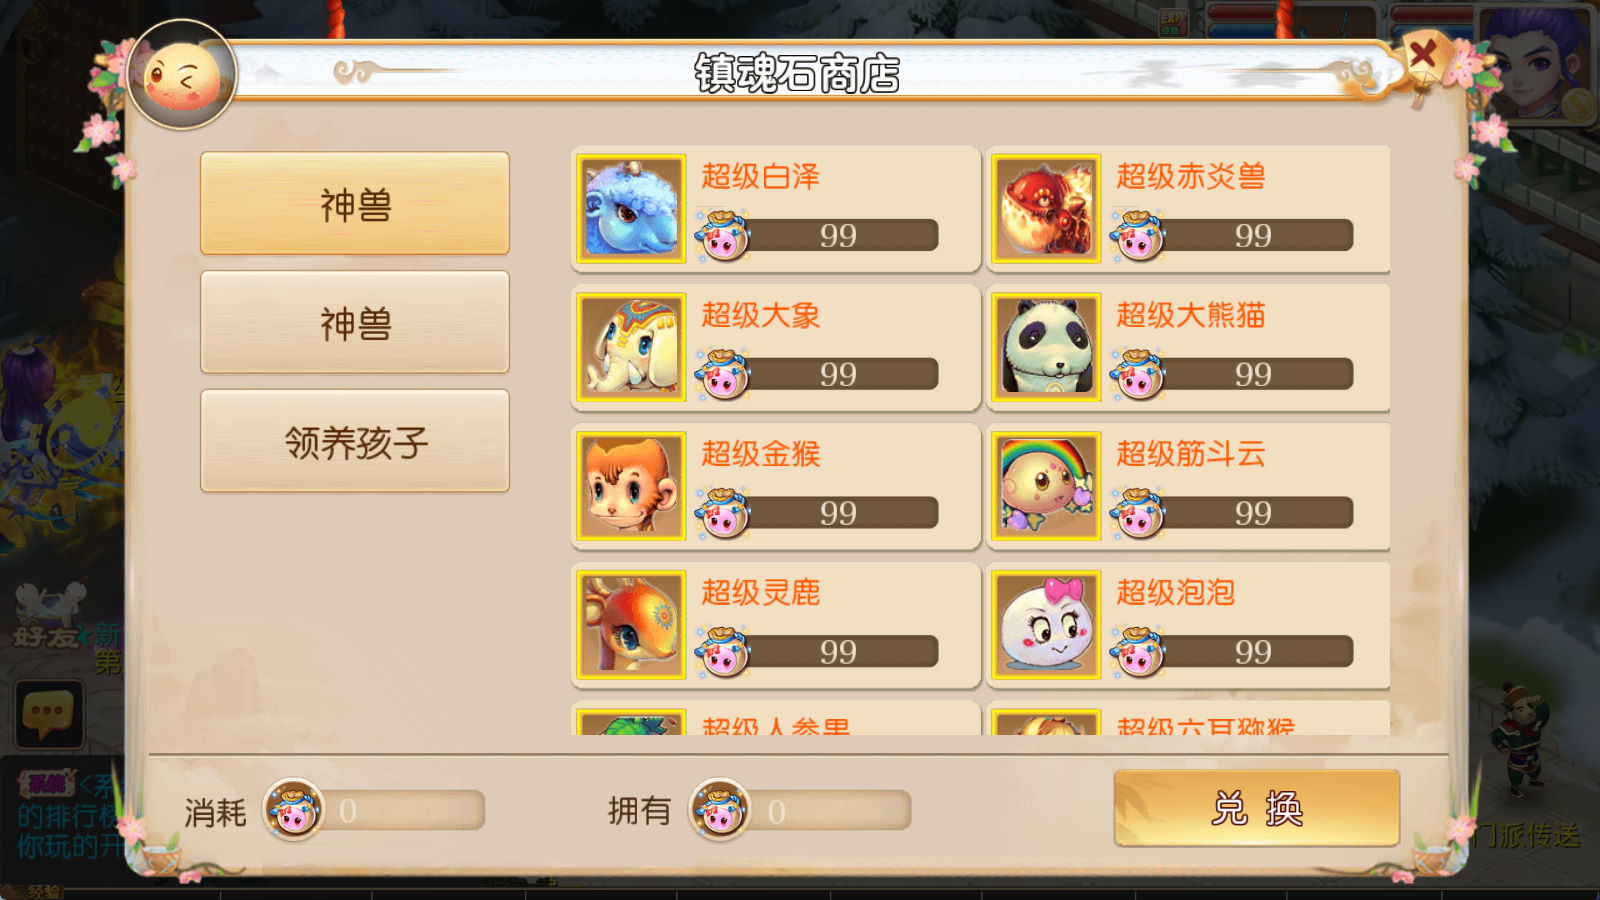Close the 镇魂石商店 shop window
The height and width of the screenshot is (900, 1600).
(x=1423, y=54)
